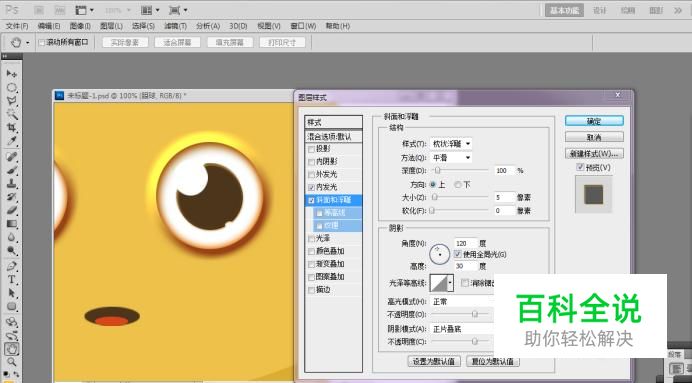Toggle the 预览 preview checkbox
Image resolution: width=692 pixels, height=383 pixels.
580,167
